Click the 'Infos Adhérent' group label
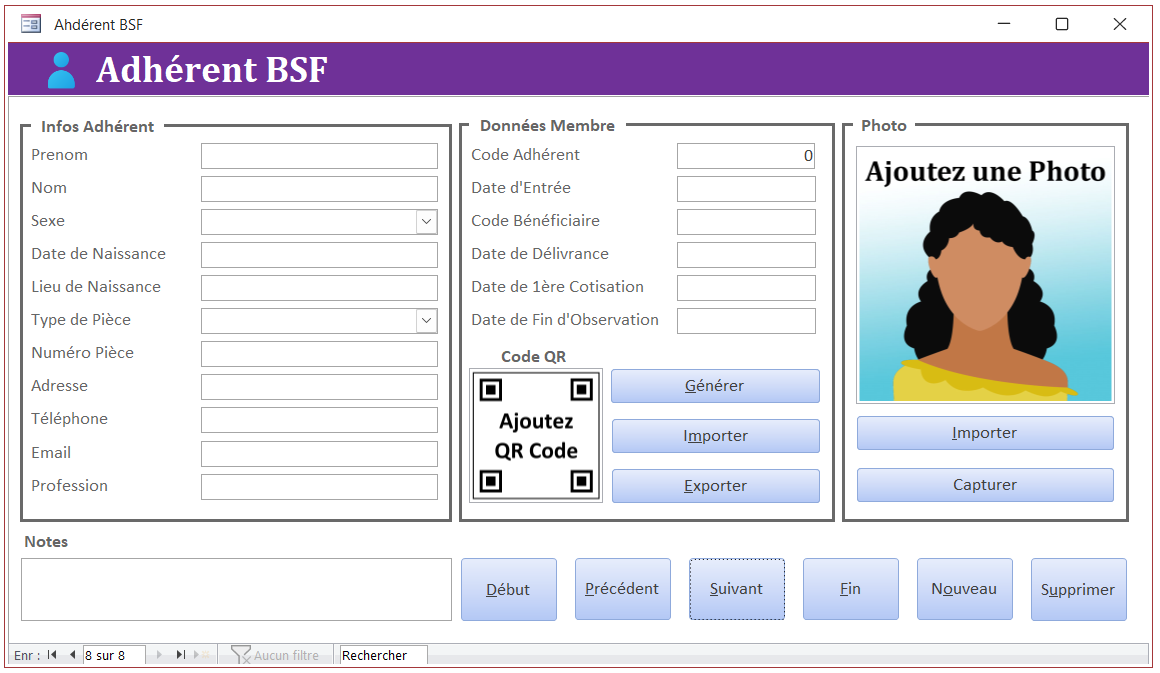The image size is (1160, 673). [98, 126]
